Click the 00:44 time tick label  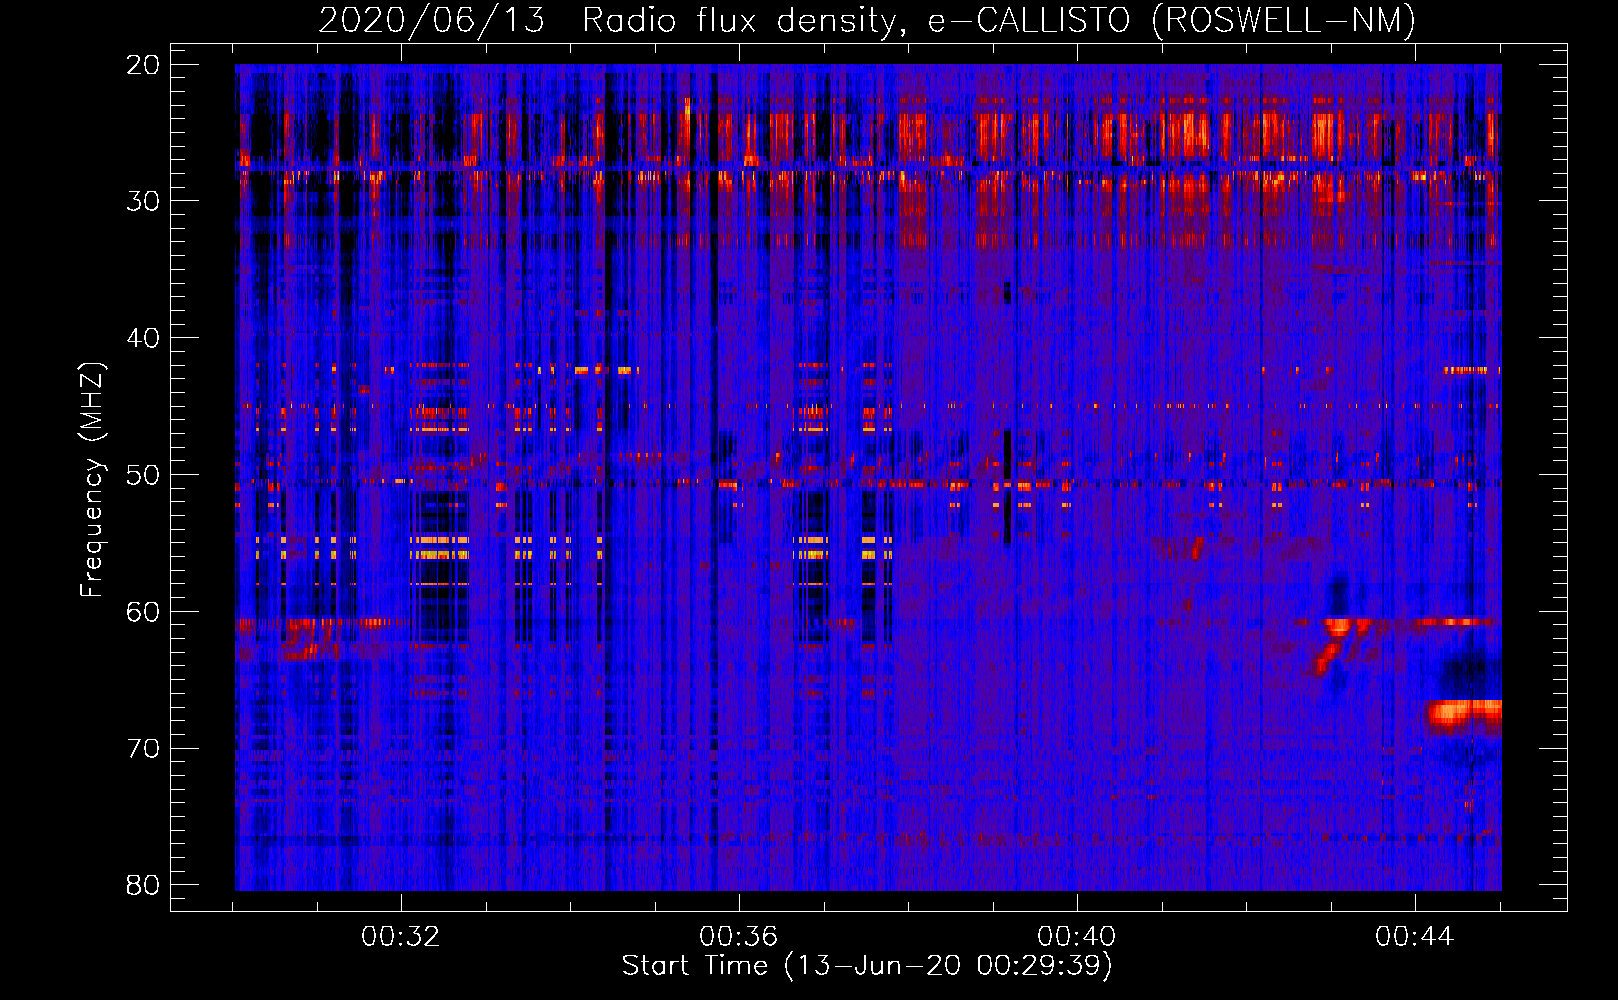coord(1415,937)
